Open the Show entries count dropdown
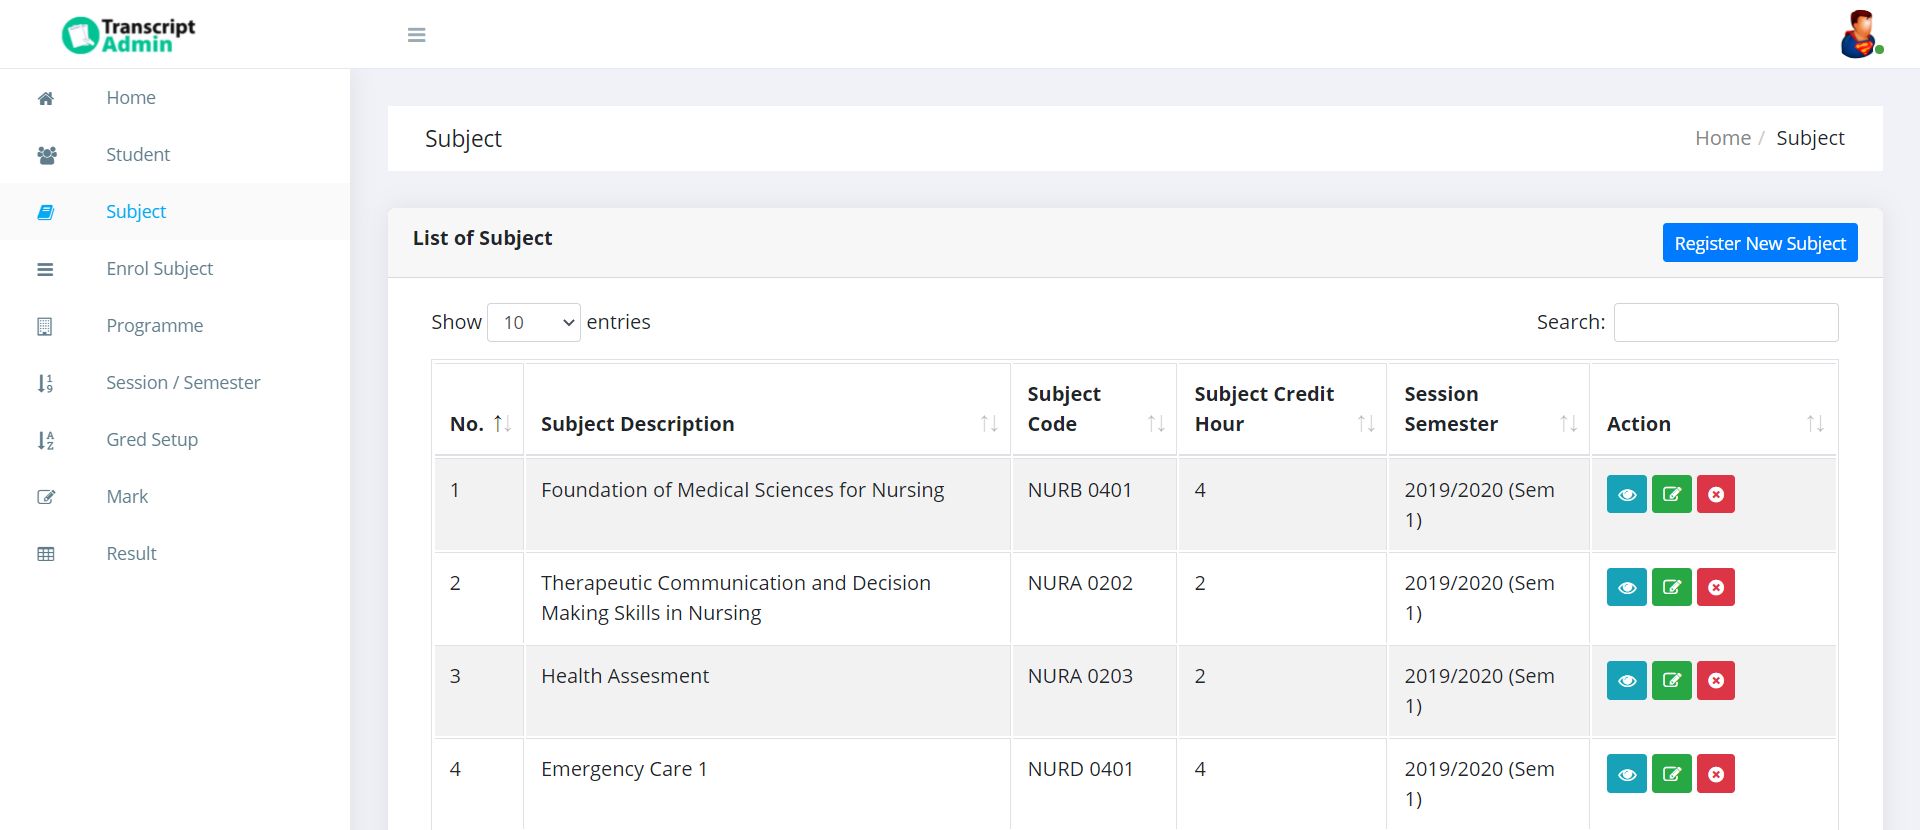 [x=533, y=322]
